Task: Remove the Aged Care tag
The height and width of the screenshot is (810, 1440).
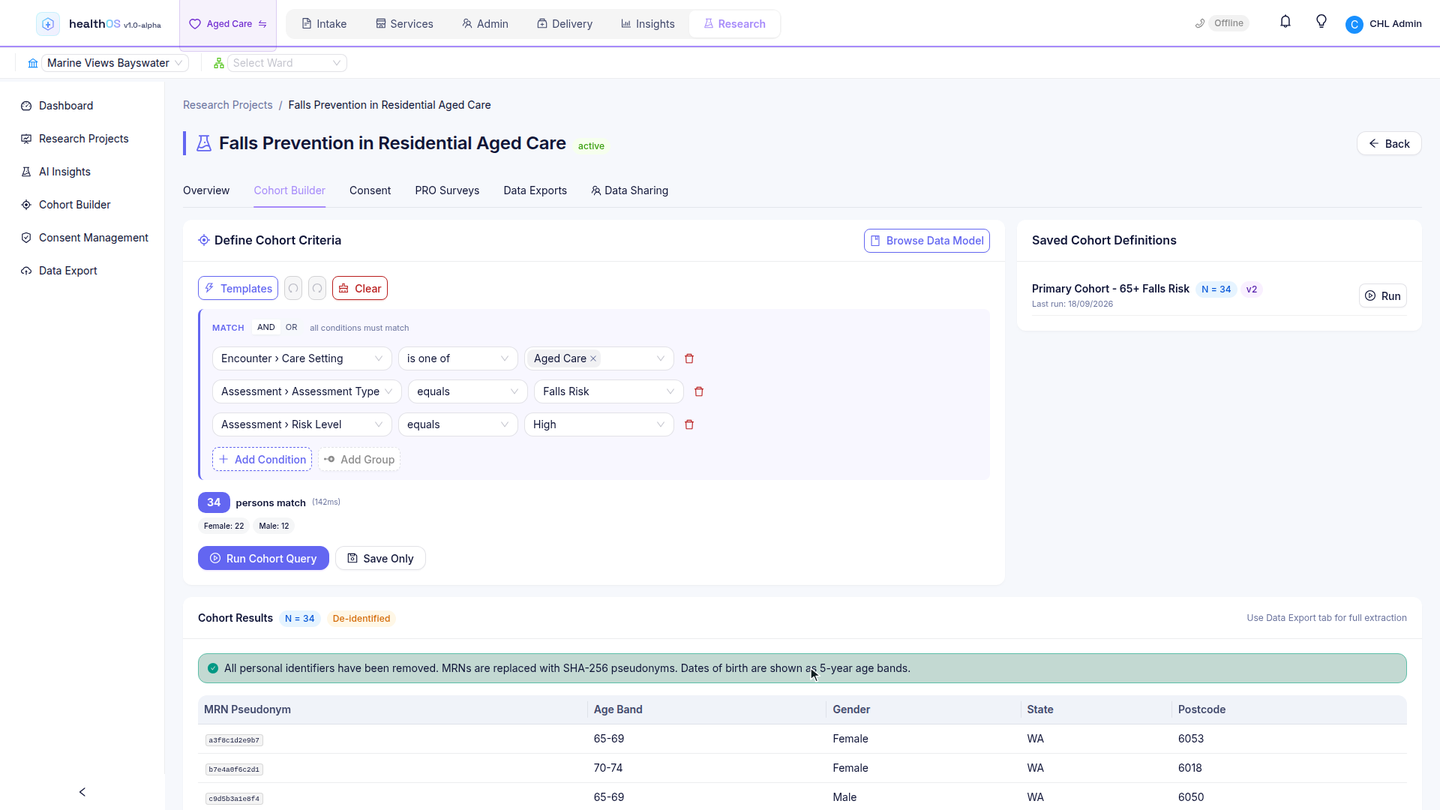Action: pos(593,358)
